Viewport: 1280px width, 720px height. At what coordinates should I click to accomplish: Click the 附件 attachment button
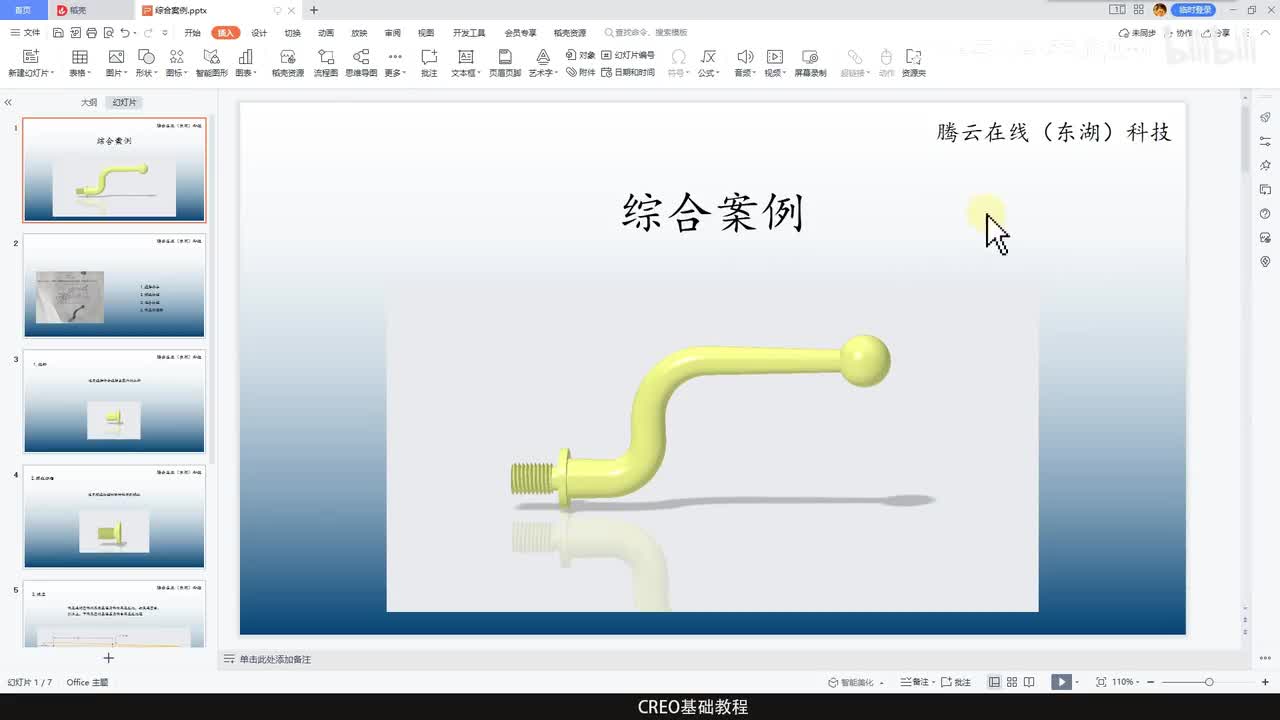click(581, 72)
